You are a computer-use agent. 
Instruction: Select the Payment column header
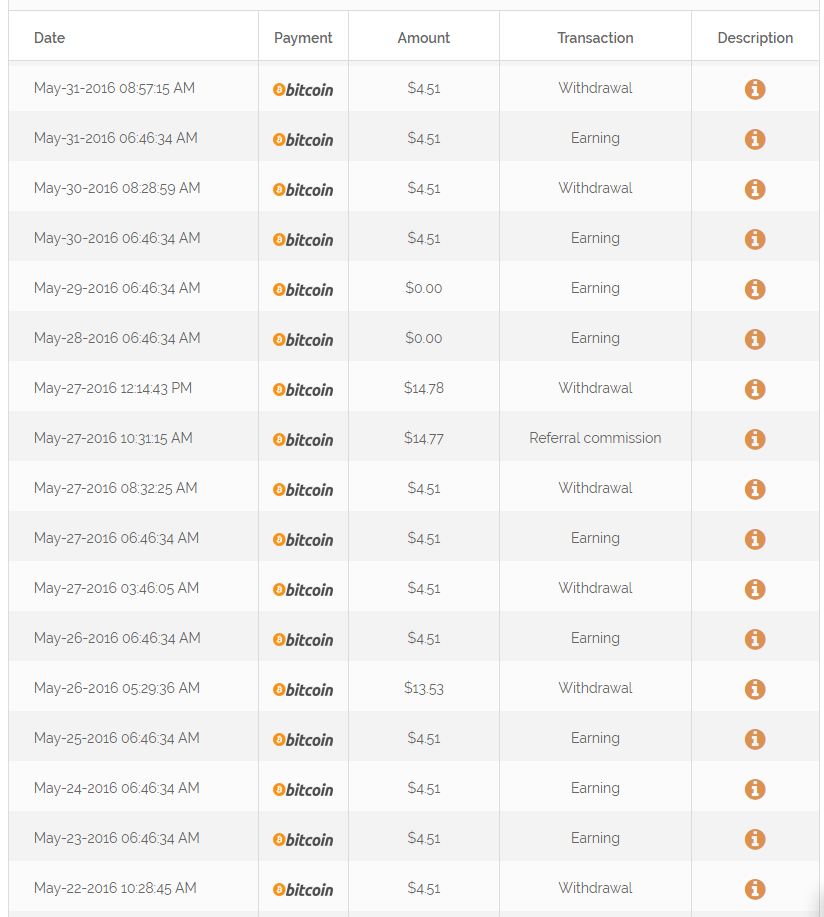click(x=303, y=38)
